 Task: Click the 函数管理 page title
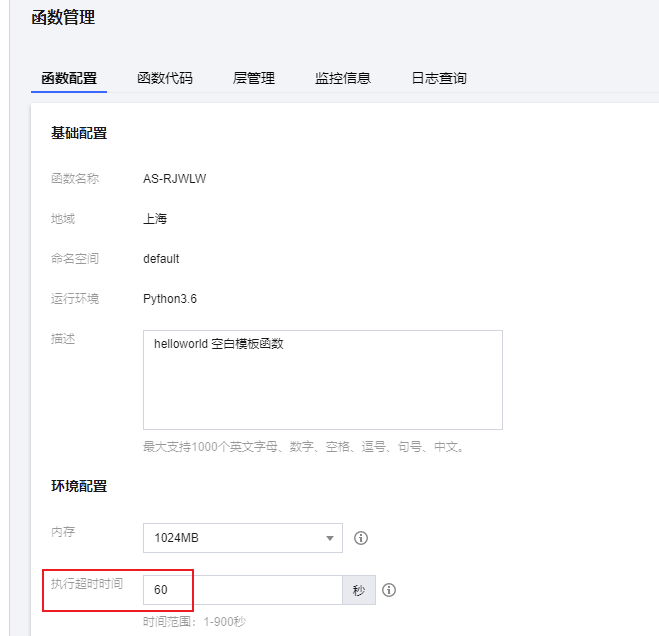click(x=63, y=18)
